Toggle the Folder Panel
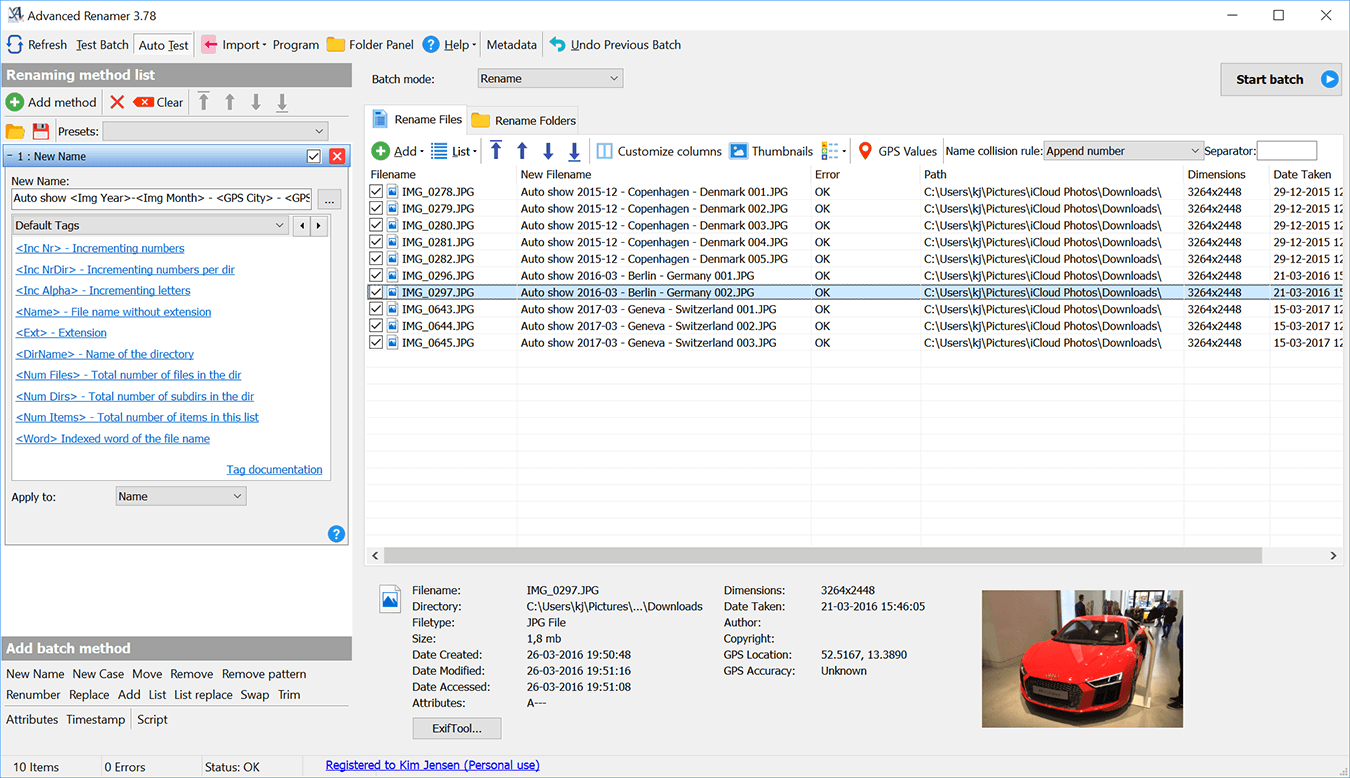This screenshot has height=778, width=1350. tap(370, 45)
